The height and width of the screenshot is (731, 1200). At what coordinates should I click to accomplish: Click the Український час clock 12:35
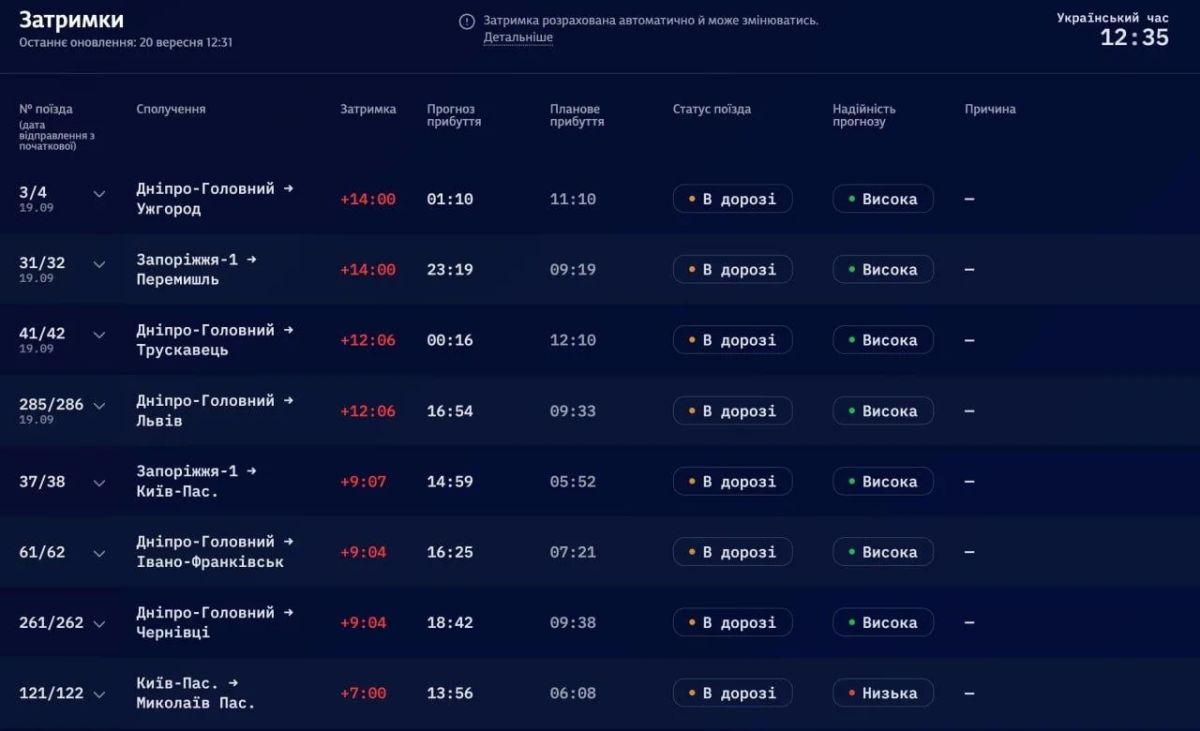click(1134, 38)
